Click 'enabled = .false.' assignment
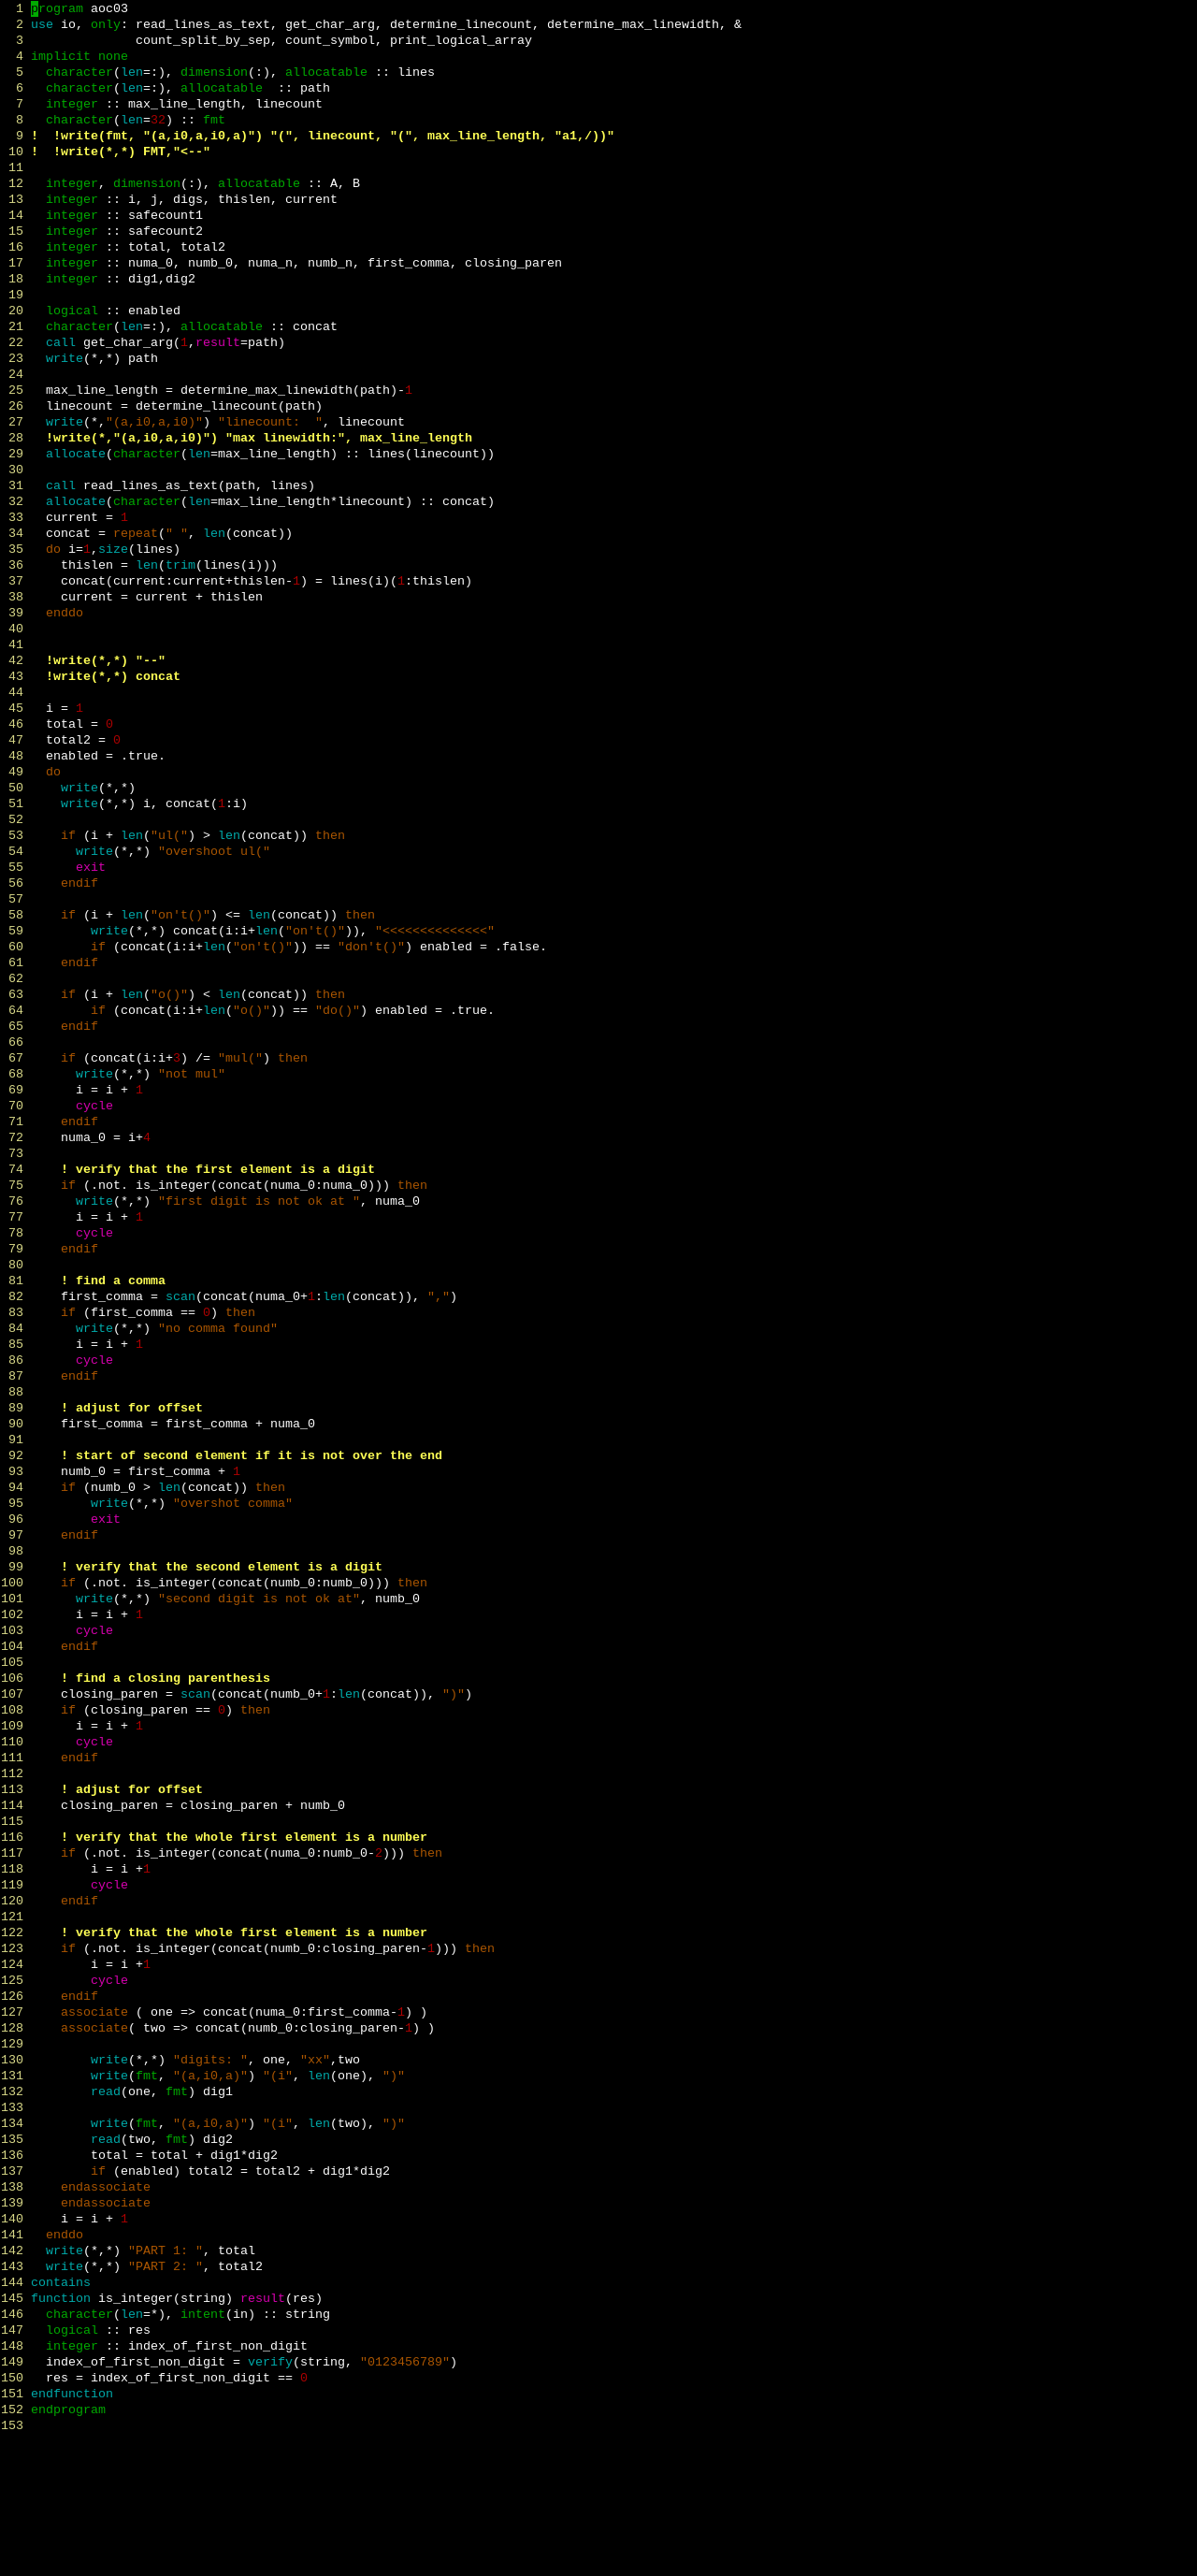The height and width of the screenshot is (2576, 1197). [x=483, y=948]
